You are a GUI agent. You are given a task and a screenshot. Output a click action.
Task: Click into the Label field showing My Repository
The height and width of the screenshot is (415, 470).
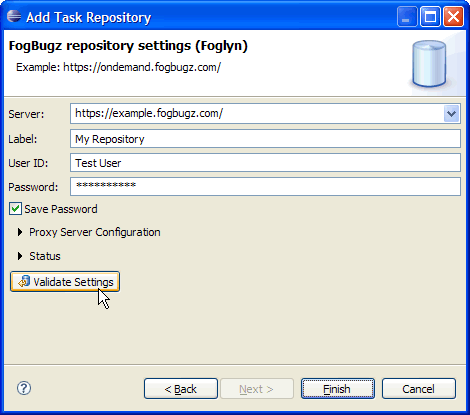tap(265, 139)
